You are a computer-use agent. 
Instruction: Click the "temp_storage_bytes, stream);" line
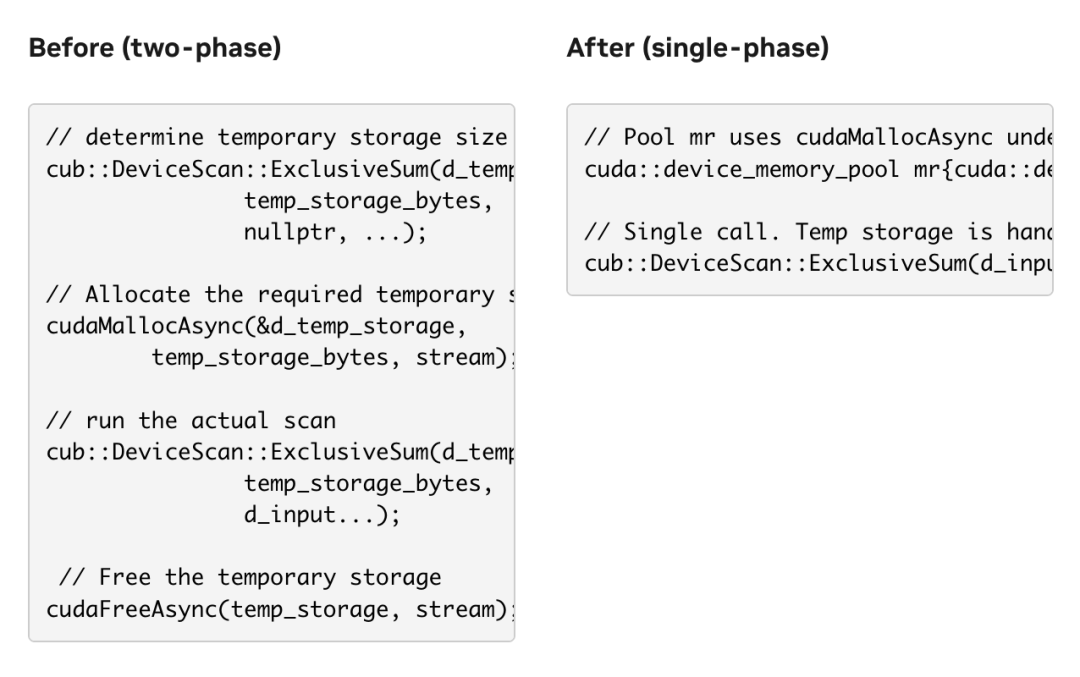coord(329,358)
